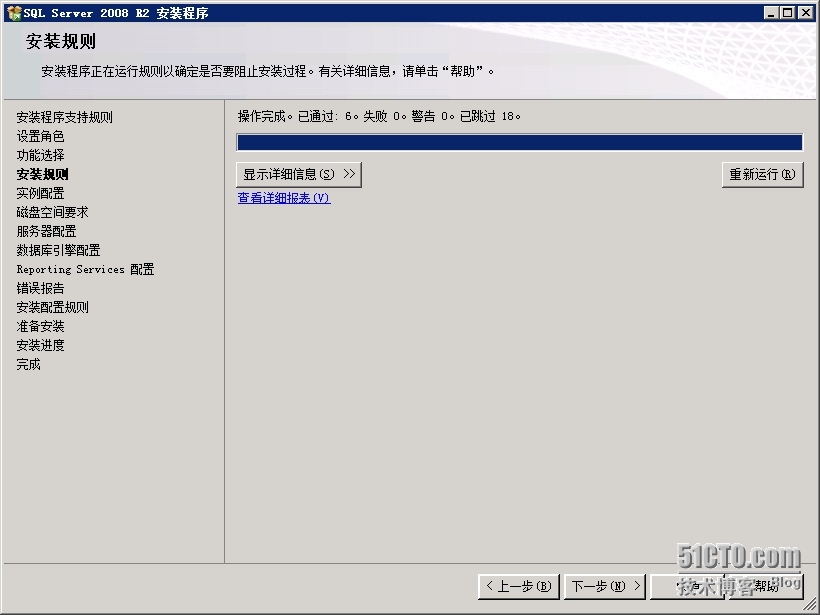Select Reporting Services 配置 step
The height and width of the screenshot is (615, 820).
pos(85,269)
